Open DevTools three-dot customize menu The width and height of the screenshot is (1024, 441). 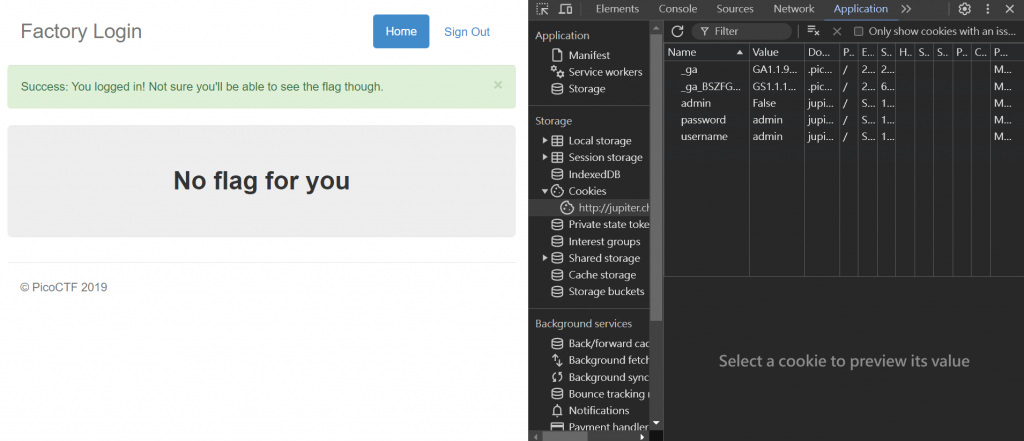[x=987, y=9]
